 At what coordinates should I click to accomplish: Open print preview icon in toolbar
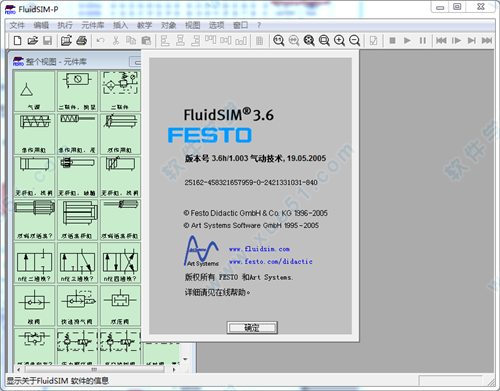(x=66, y=41)
